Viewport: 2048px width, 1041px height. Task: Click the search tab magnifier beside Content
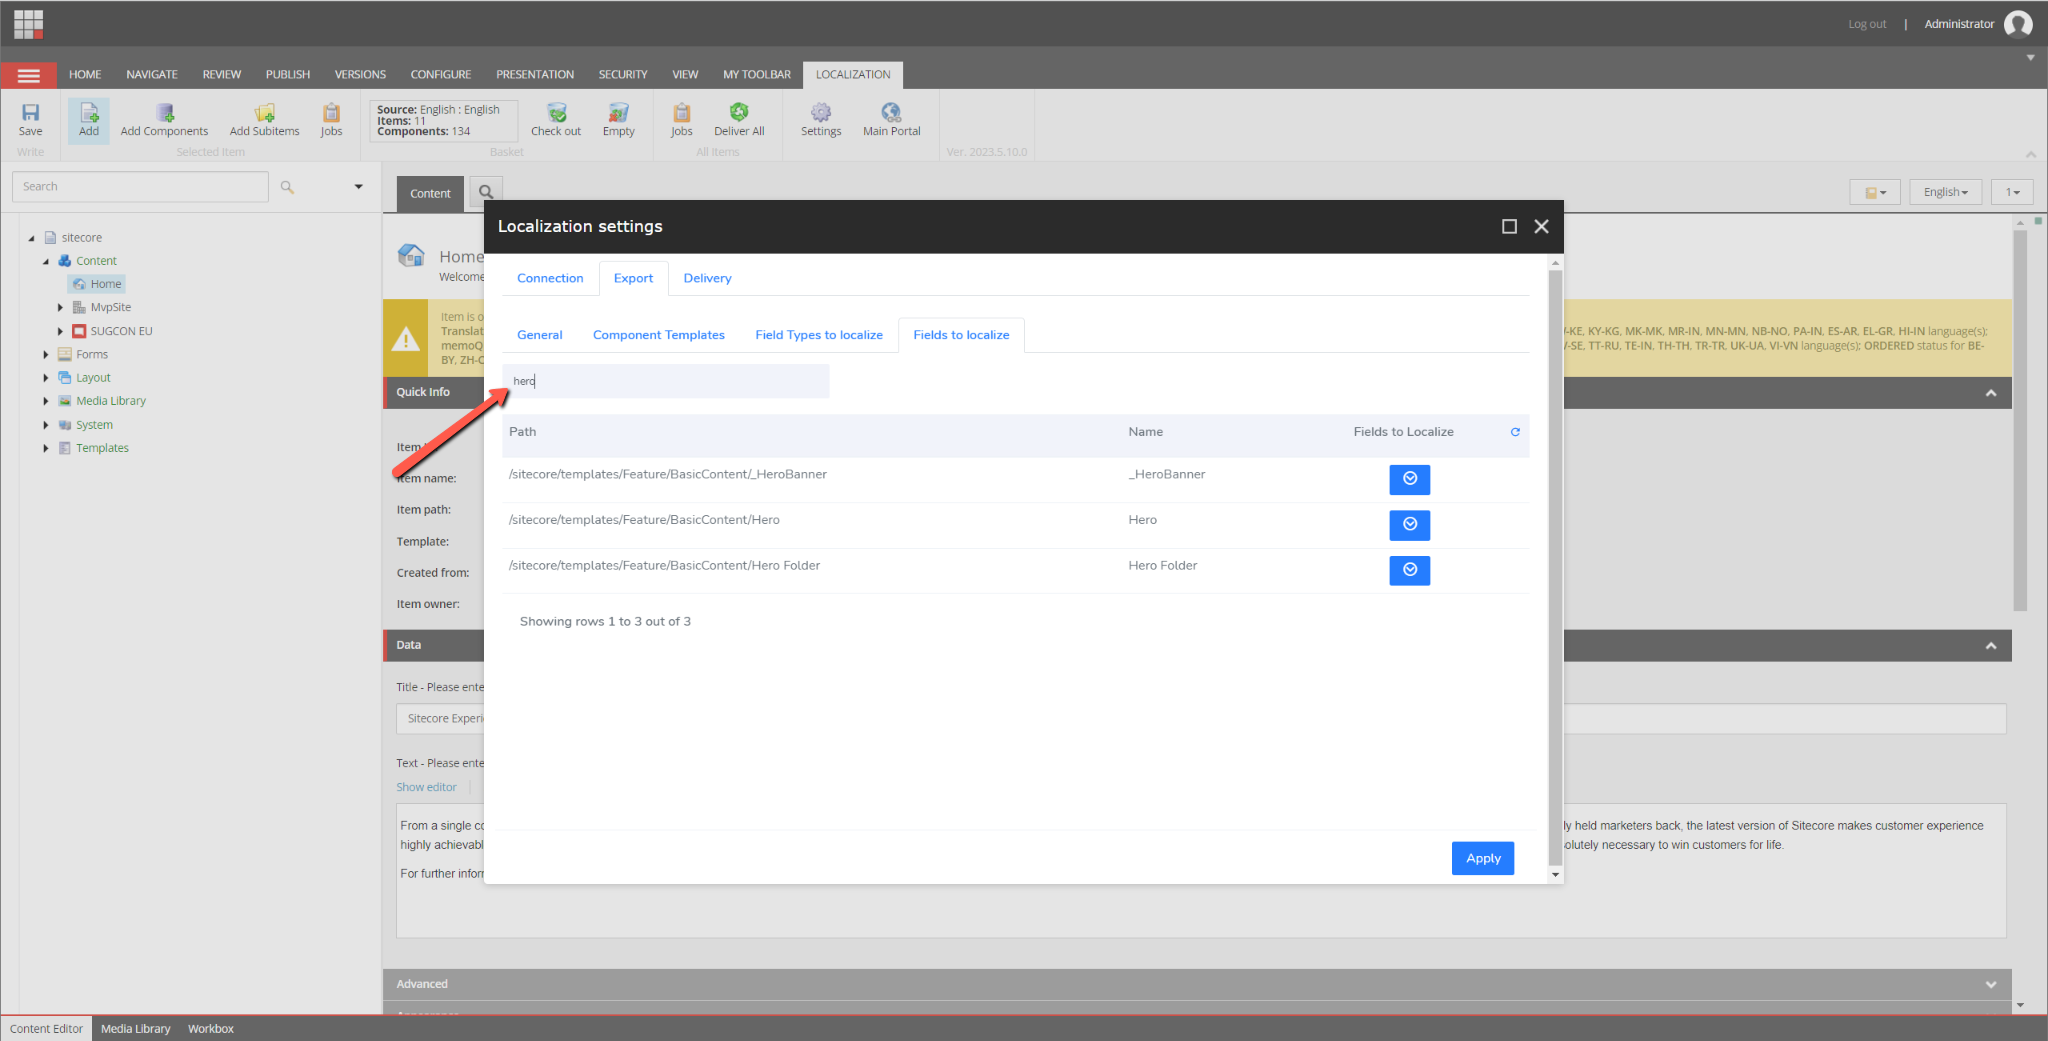click(x=486, y=192)
